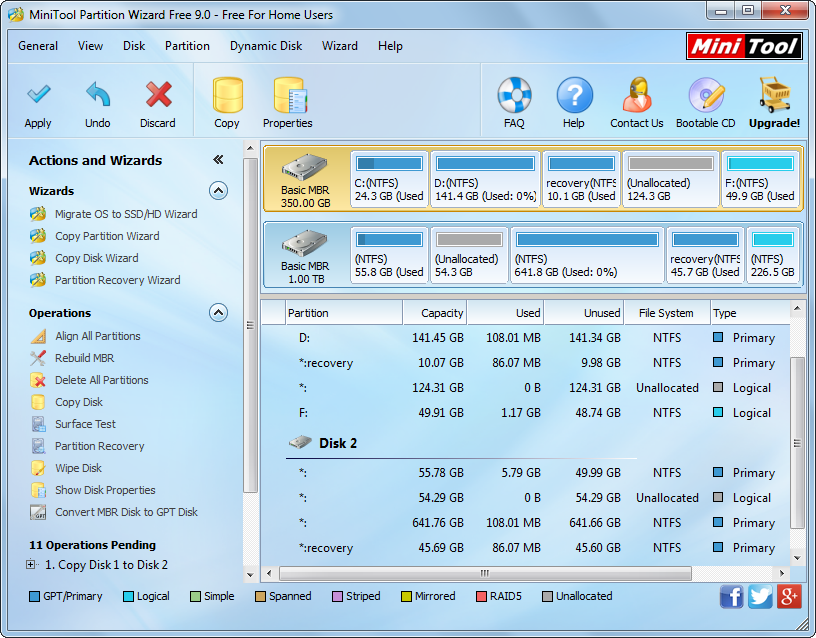Viewport: 816px width, 638px height.
Task: Select the 10.07 GB *:recovery row
Action: [526, 363]
